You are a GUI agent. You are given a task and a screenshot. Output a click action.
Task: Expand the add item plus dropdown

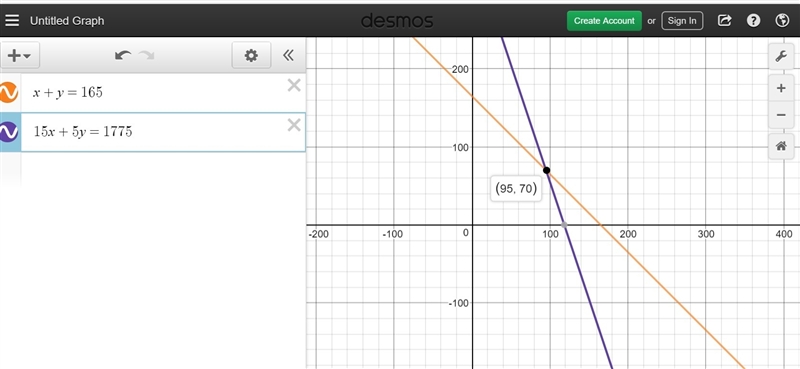(x=19, y=55)
